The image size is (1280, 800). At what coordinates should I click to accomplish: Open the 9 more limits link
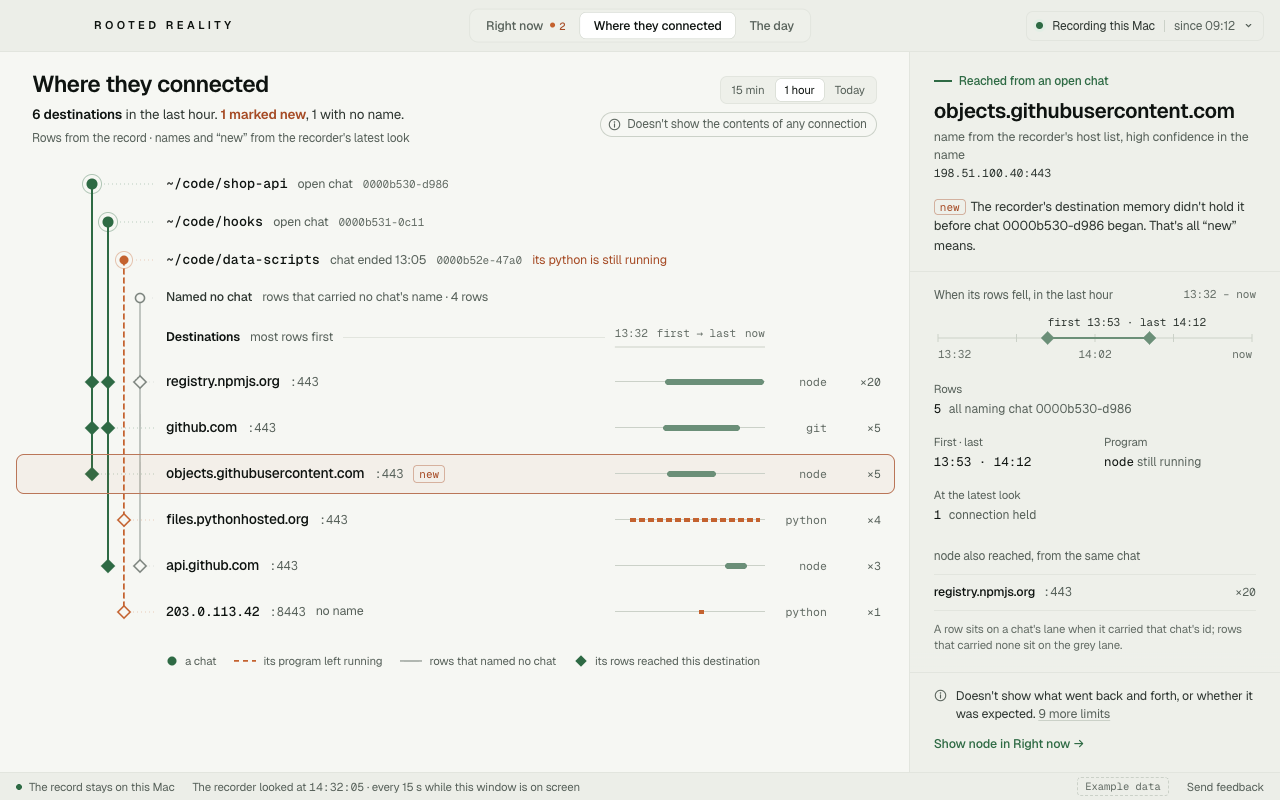(1074, 714)
